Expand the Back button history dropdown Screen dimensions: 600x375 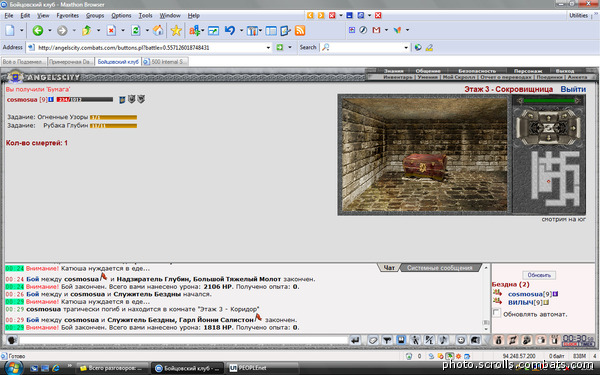point(49,30)
